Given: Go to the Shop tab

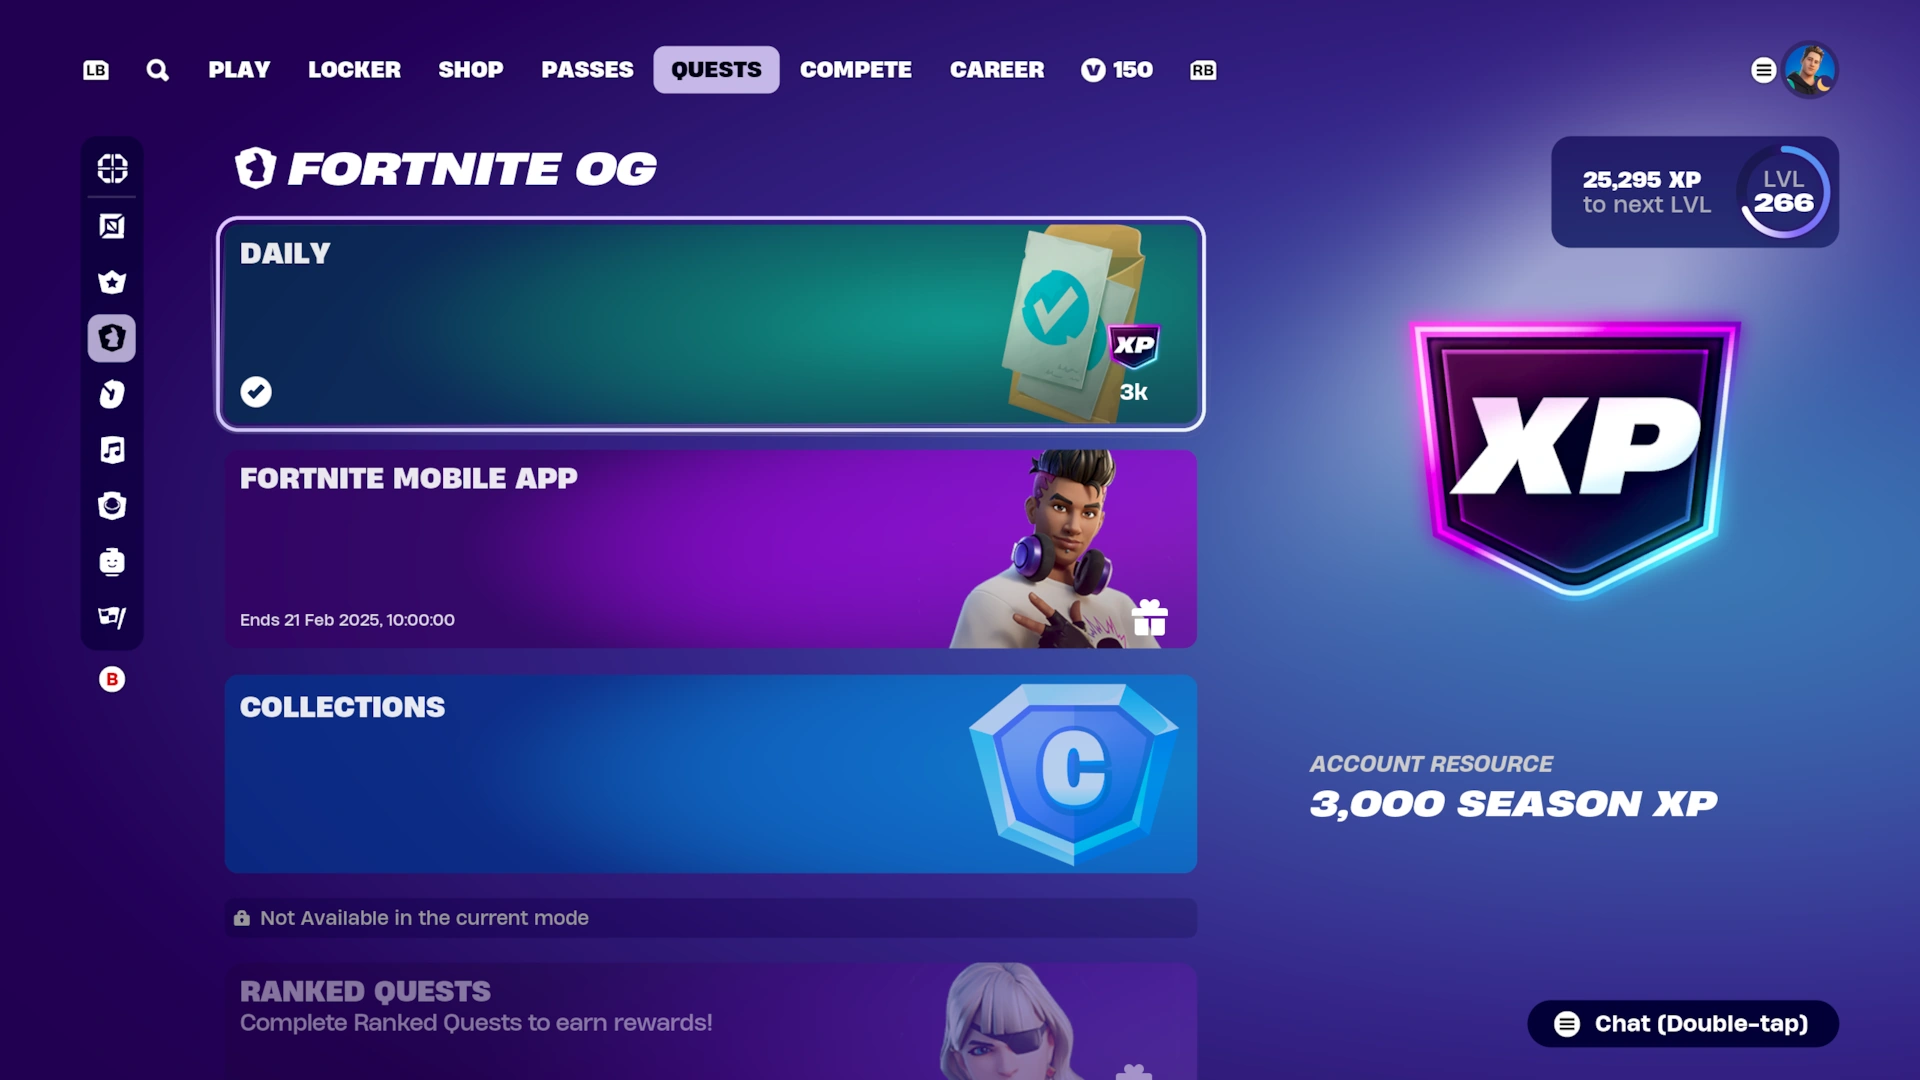Looking at the screenshot, I should pos(471,70).
